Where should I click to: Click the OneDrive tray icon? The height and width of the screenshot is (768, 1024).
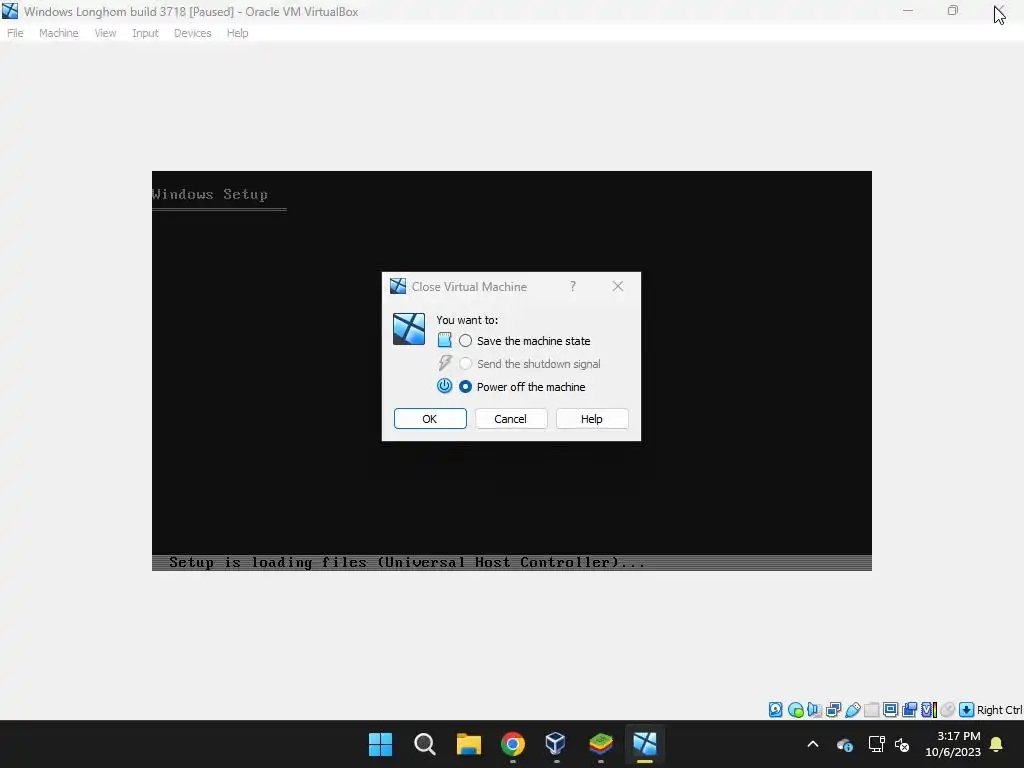(844, 744)
